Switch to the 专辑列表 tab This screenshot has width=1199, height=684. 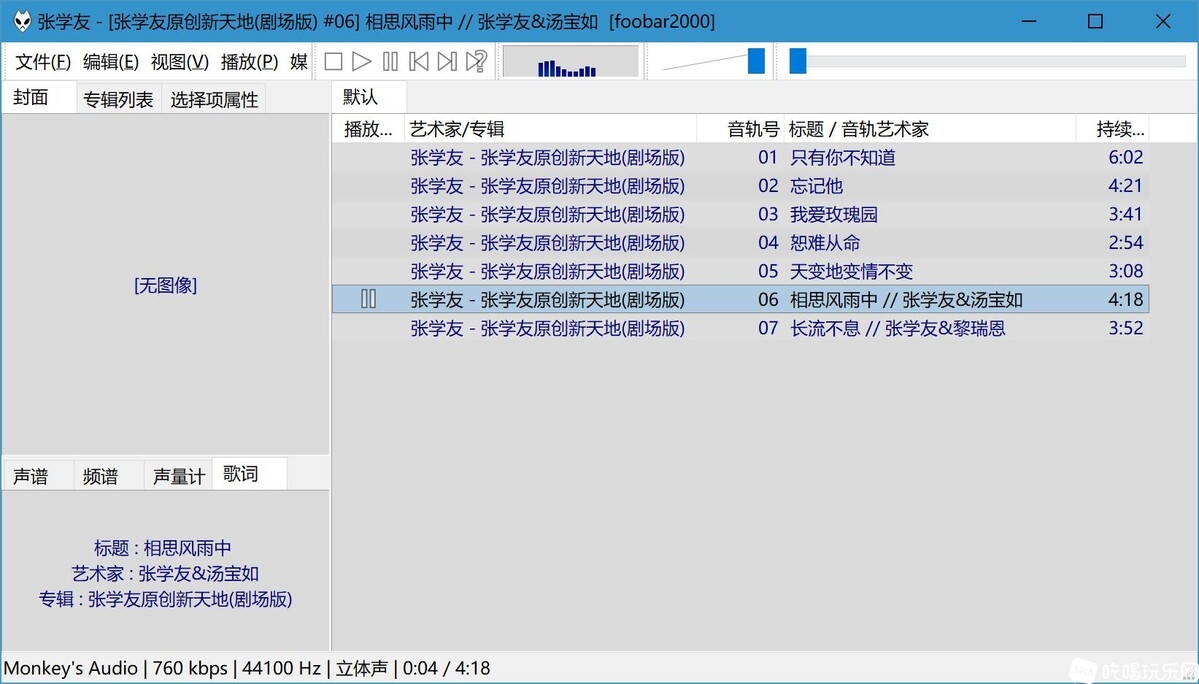(x=119, y=99)
